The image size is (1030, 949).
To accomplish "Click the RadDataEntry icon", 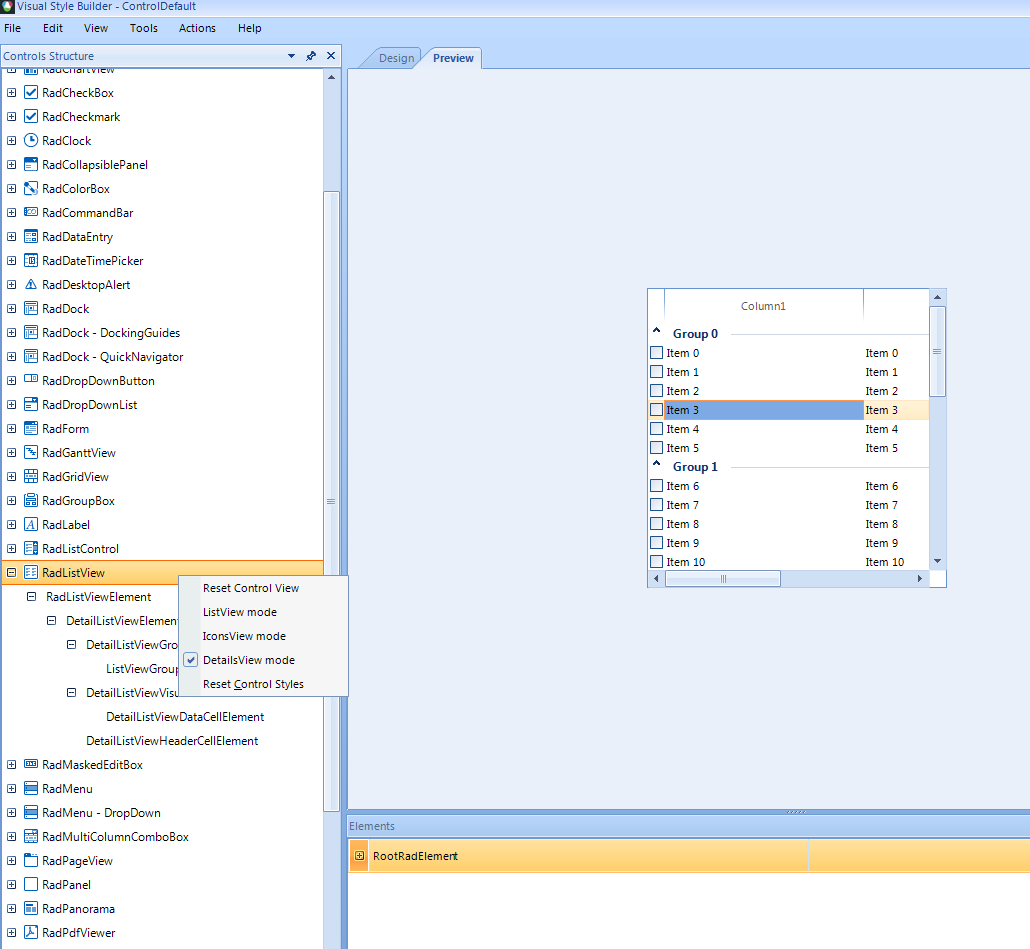I will tap(31, 236).
